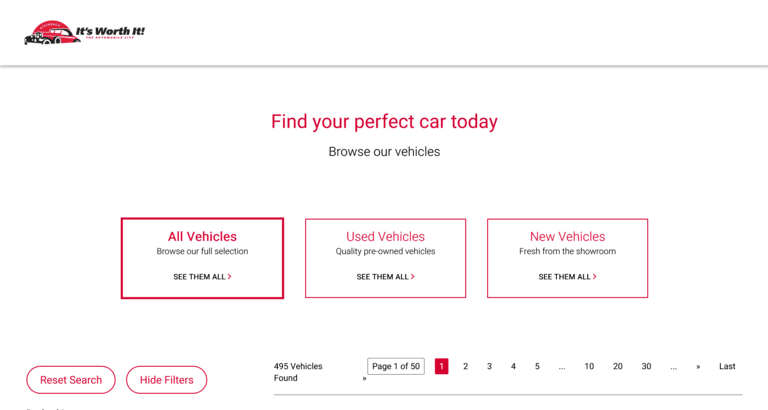Go to page 4 of results

pos(513,366)
